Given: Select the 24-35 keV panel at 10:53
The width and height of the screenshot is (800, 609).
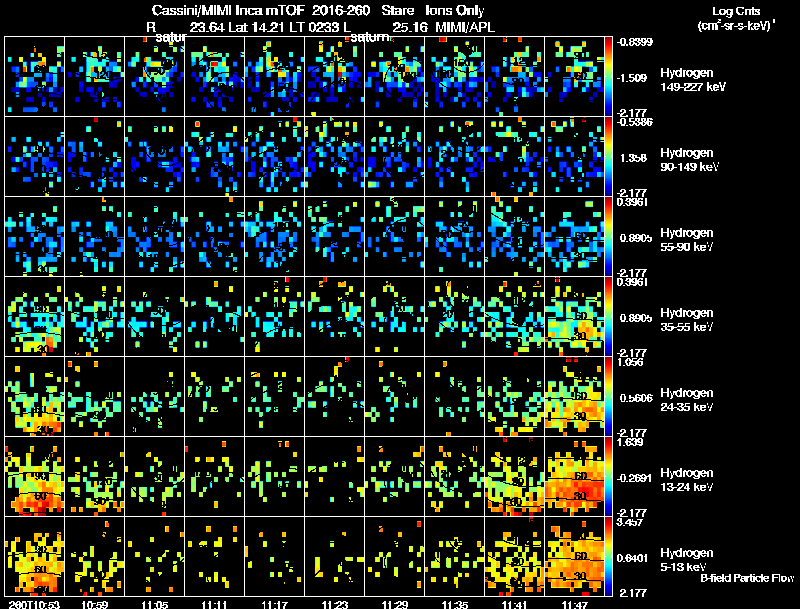Looking at the screenshot, I should click(35, 397).
